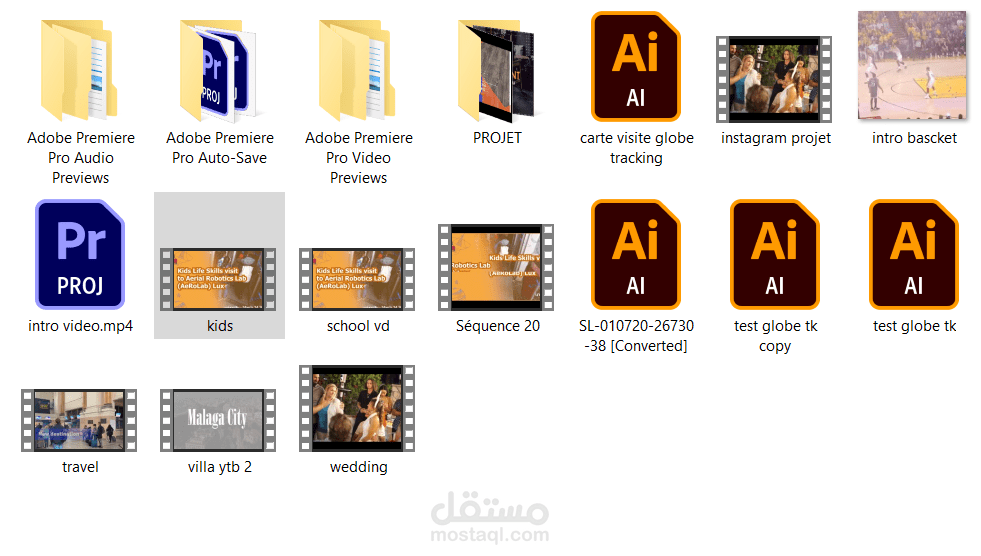Open the Adobe Premiere Pro Video Previews folder icon
This screenshot has width=981, height=556.
point(357,70)
